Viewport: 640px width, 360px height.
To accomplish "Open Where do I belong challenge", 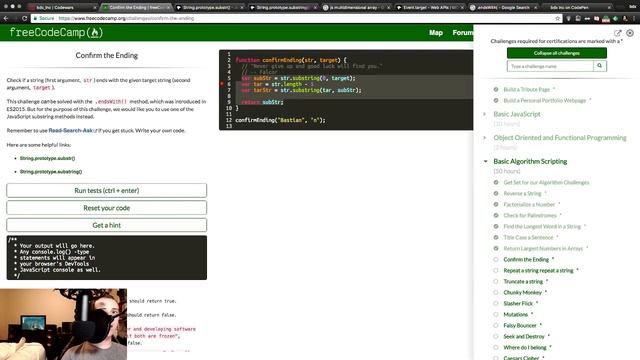I will 524,348.
